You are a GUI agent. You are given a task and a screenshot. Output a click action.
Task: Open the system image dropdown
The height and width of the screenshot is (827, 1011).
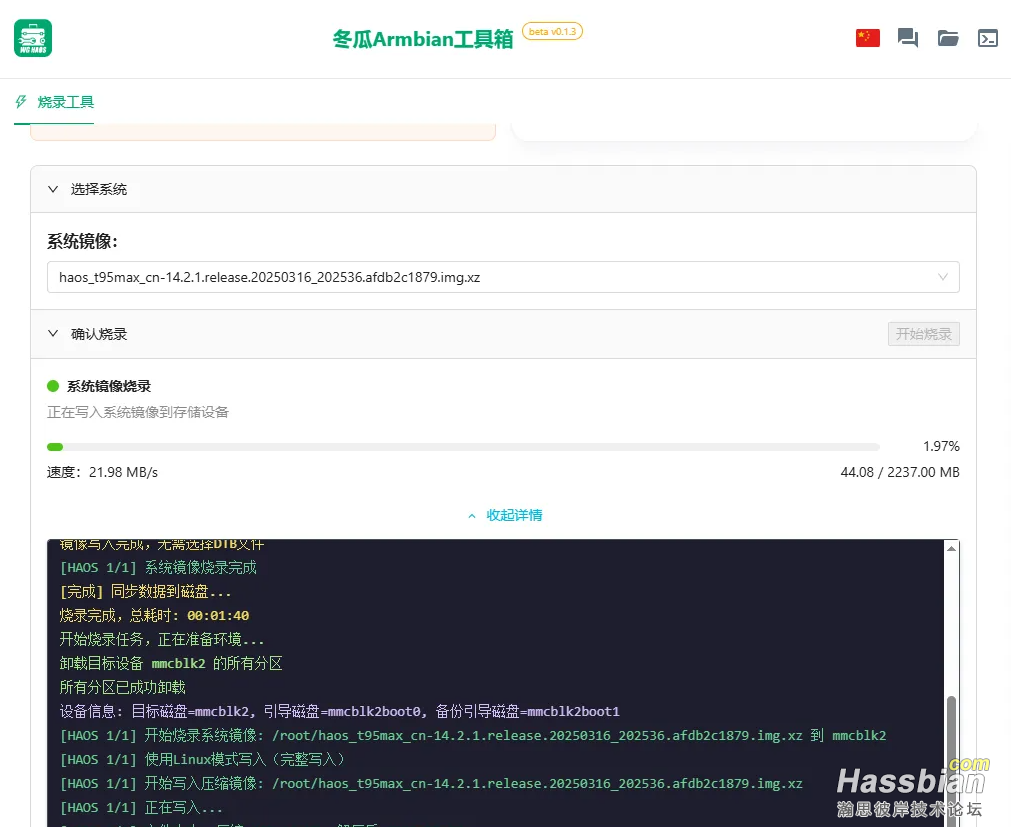[503, 277]
